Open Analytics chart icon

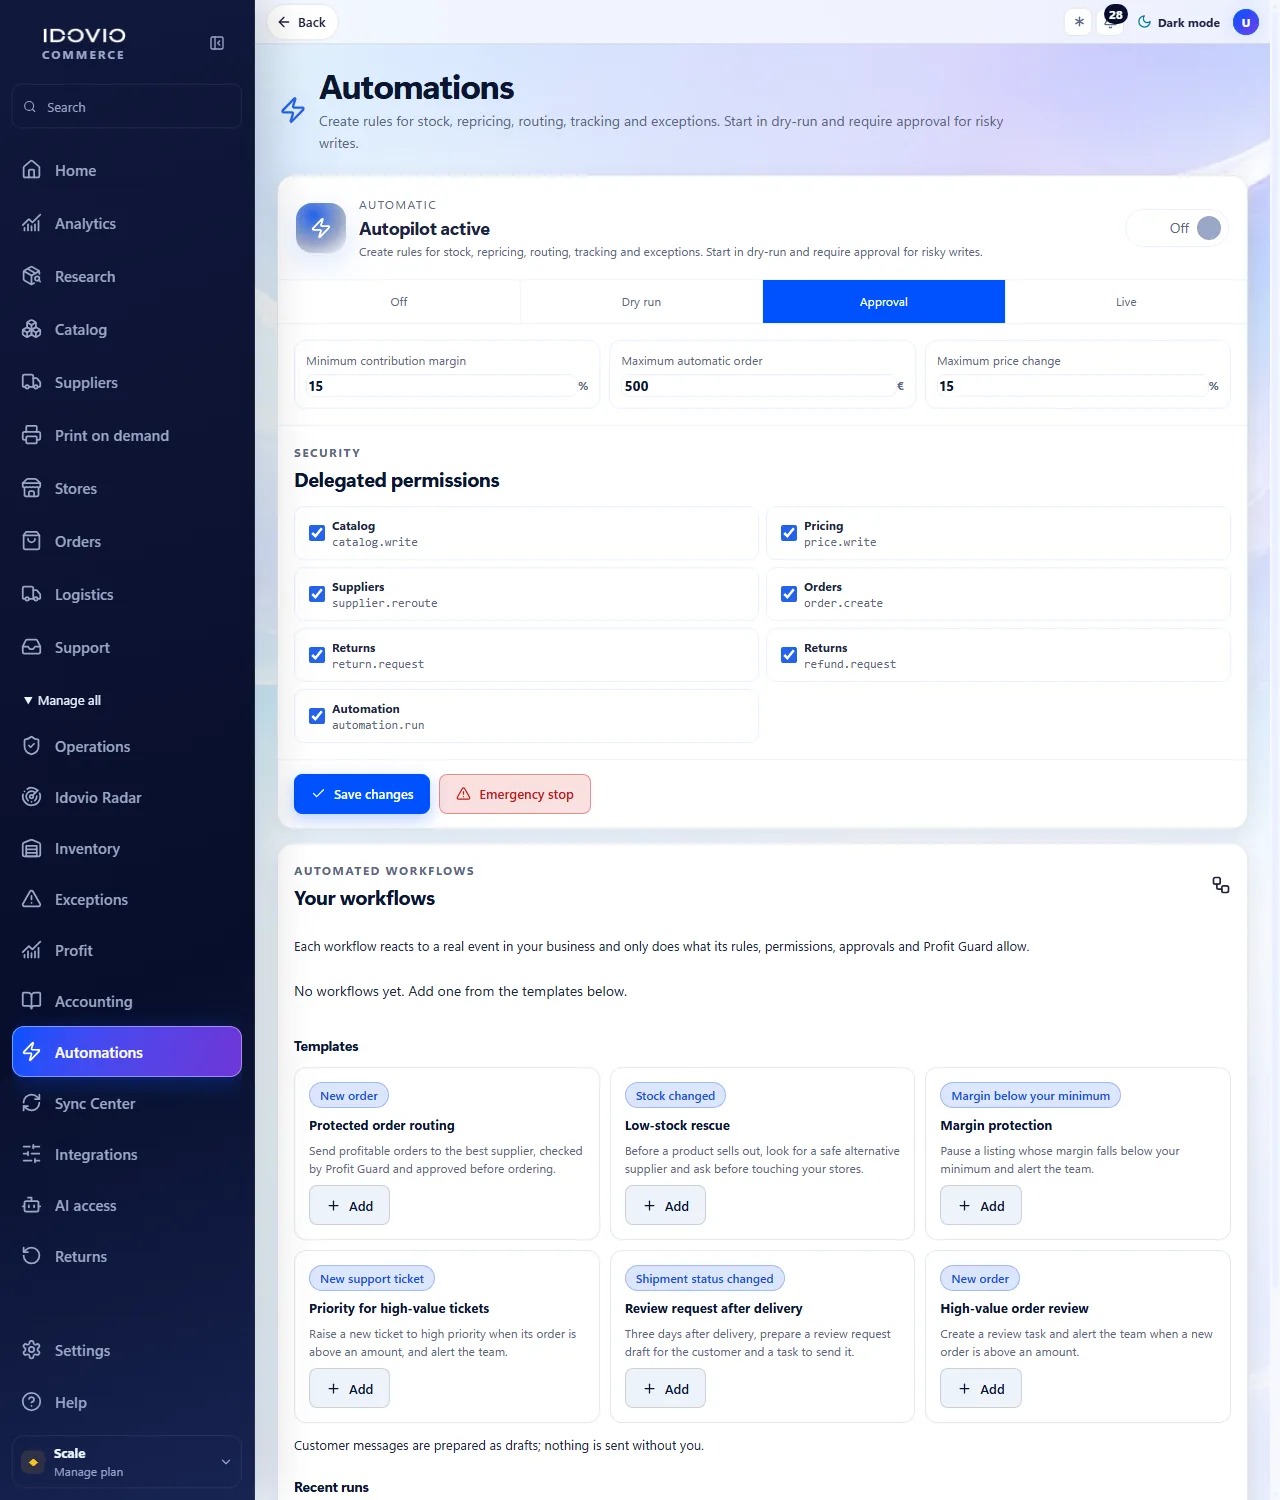(x=32, y=223)
